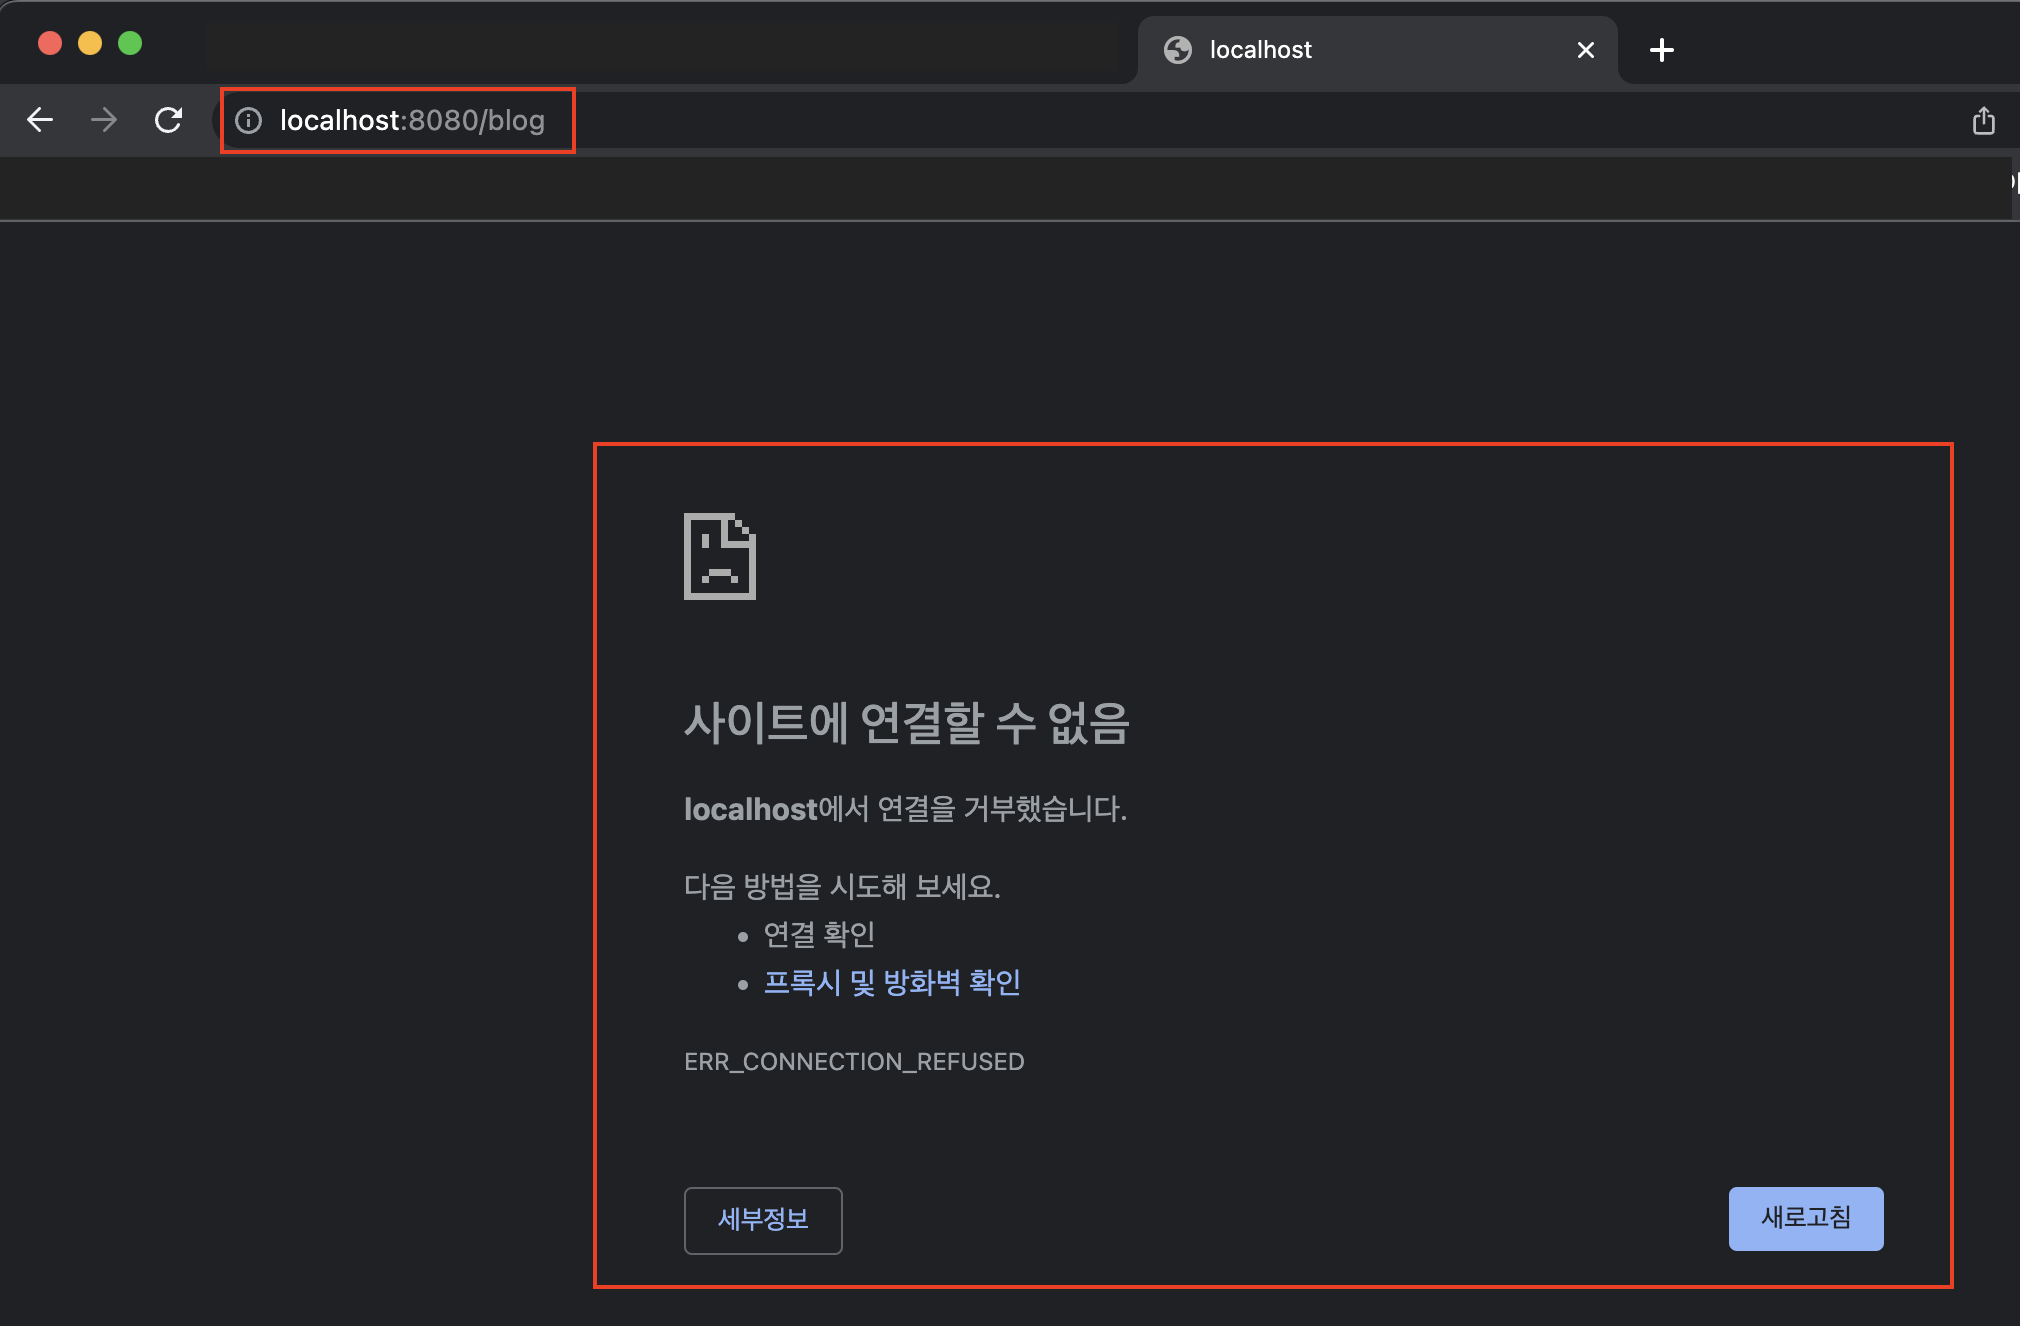Screen dimensions: 2020x1326
Task: Click the red close window button
Action: point(50,43)
